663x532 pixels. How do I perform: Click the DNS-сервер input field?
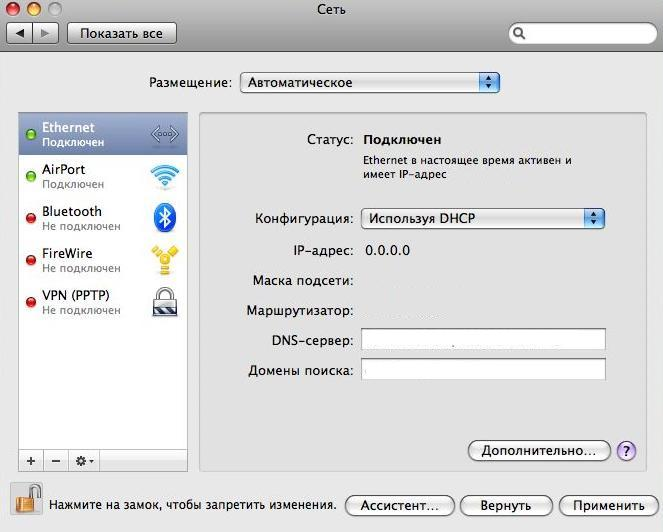[x=483, y=339]
